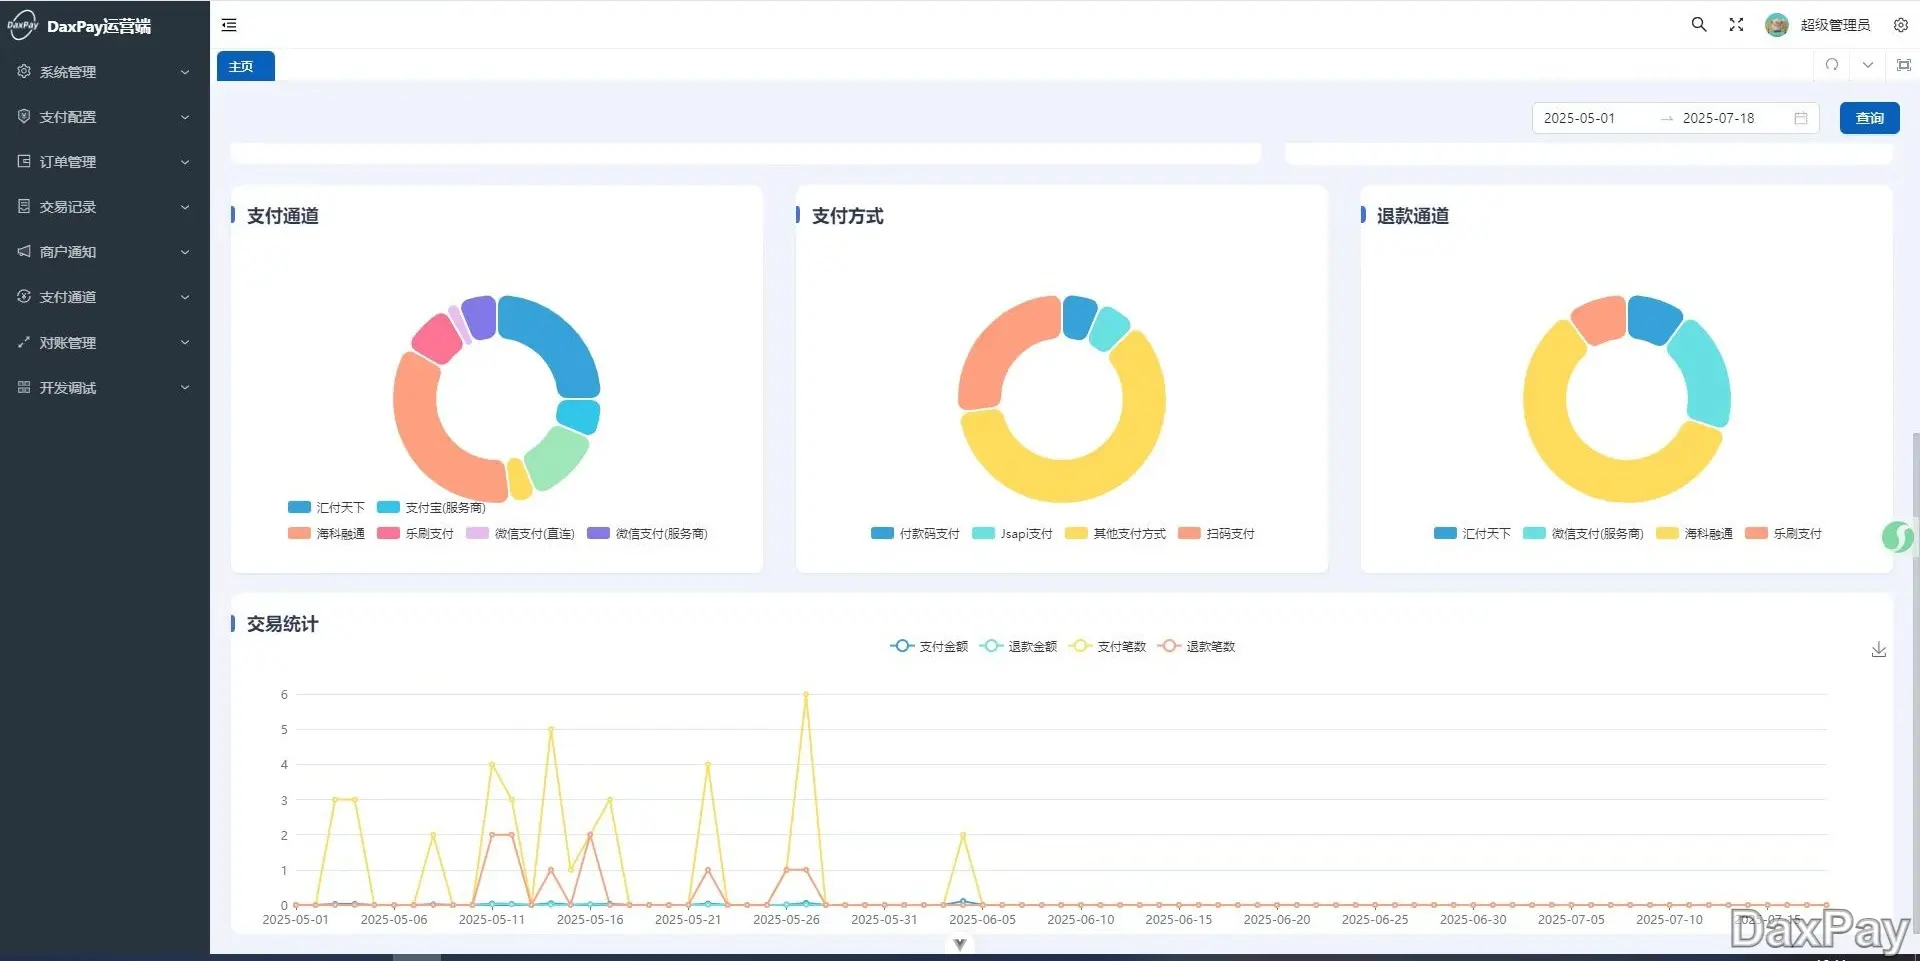Toggle 支付笔数 series in 交易统计 legend
This screenshot has width=1920, height=961.
[1107, 646]
